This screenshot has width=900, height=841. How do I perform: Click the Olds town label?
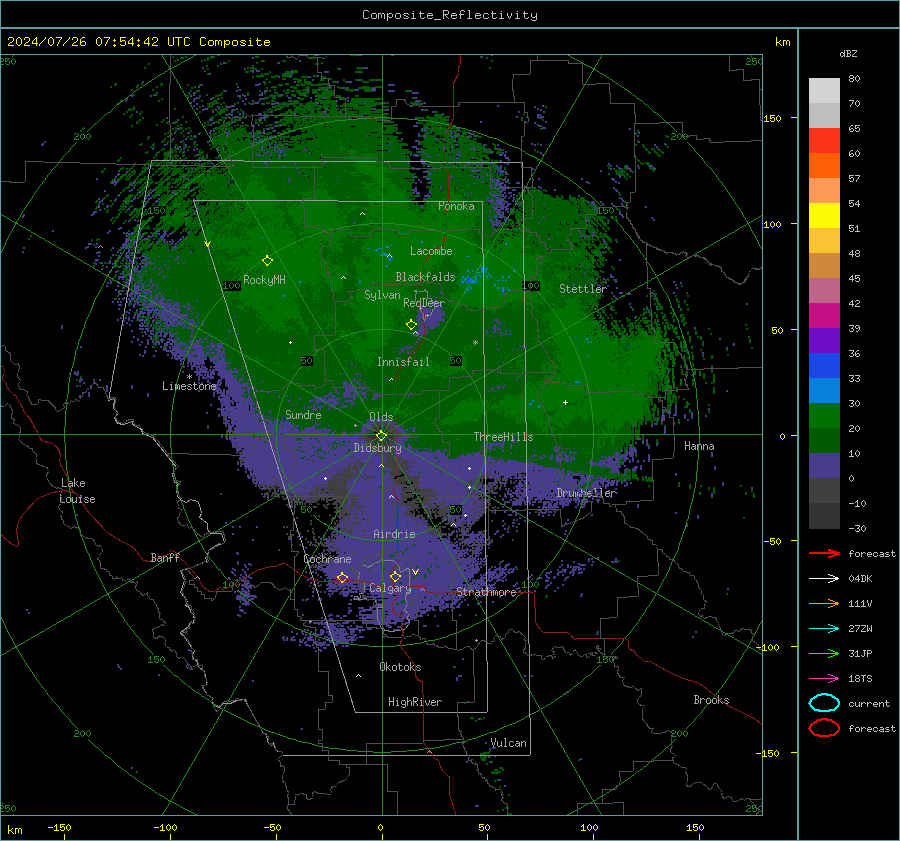[381, 417]
